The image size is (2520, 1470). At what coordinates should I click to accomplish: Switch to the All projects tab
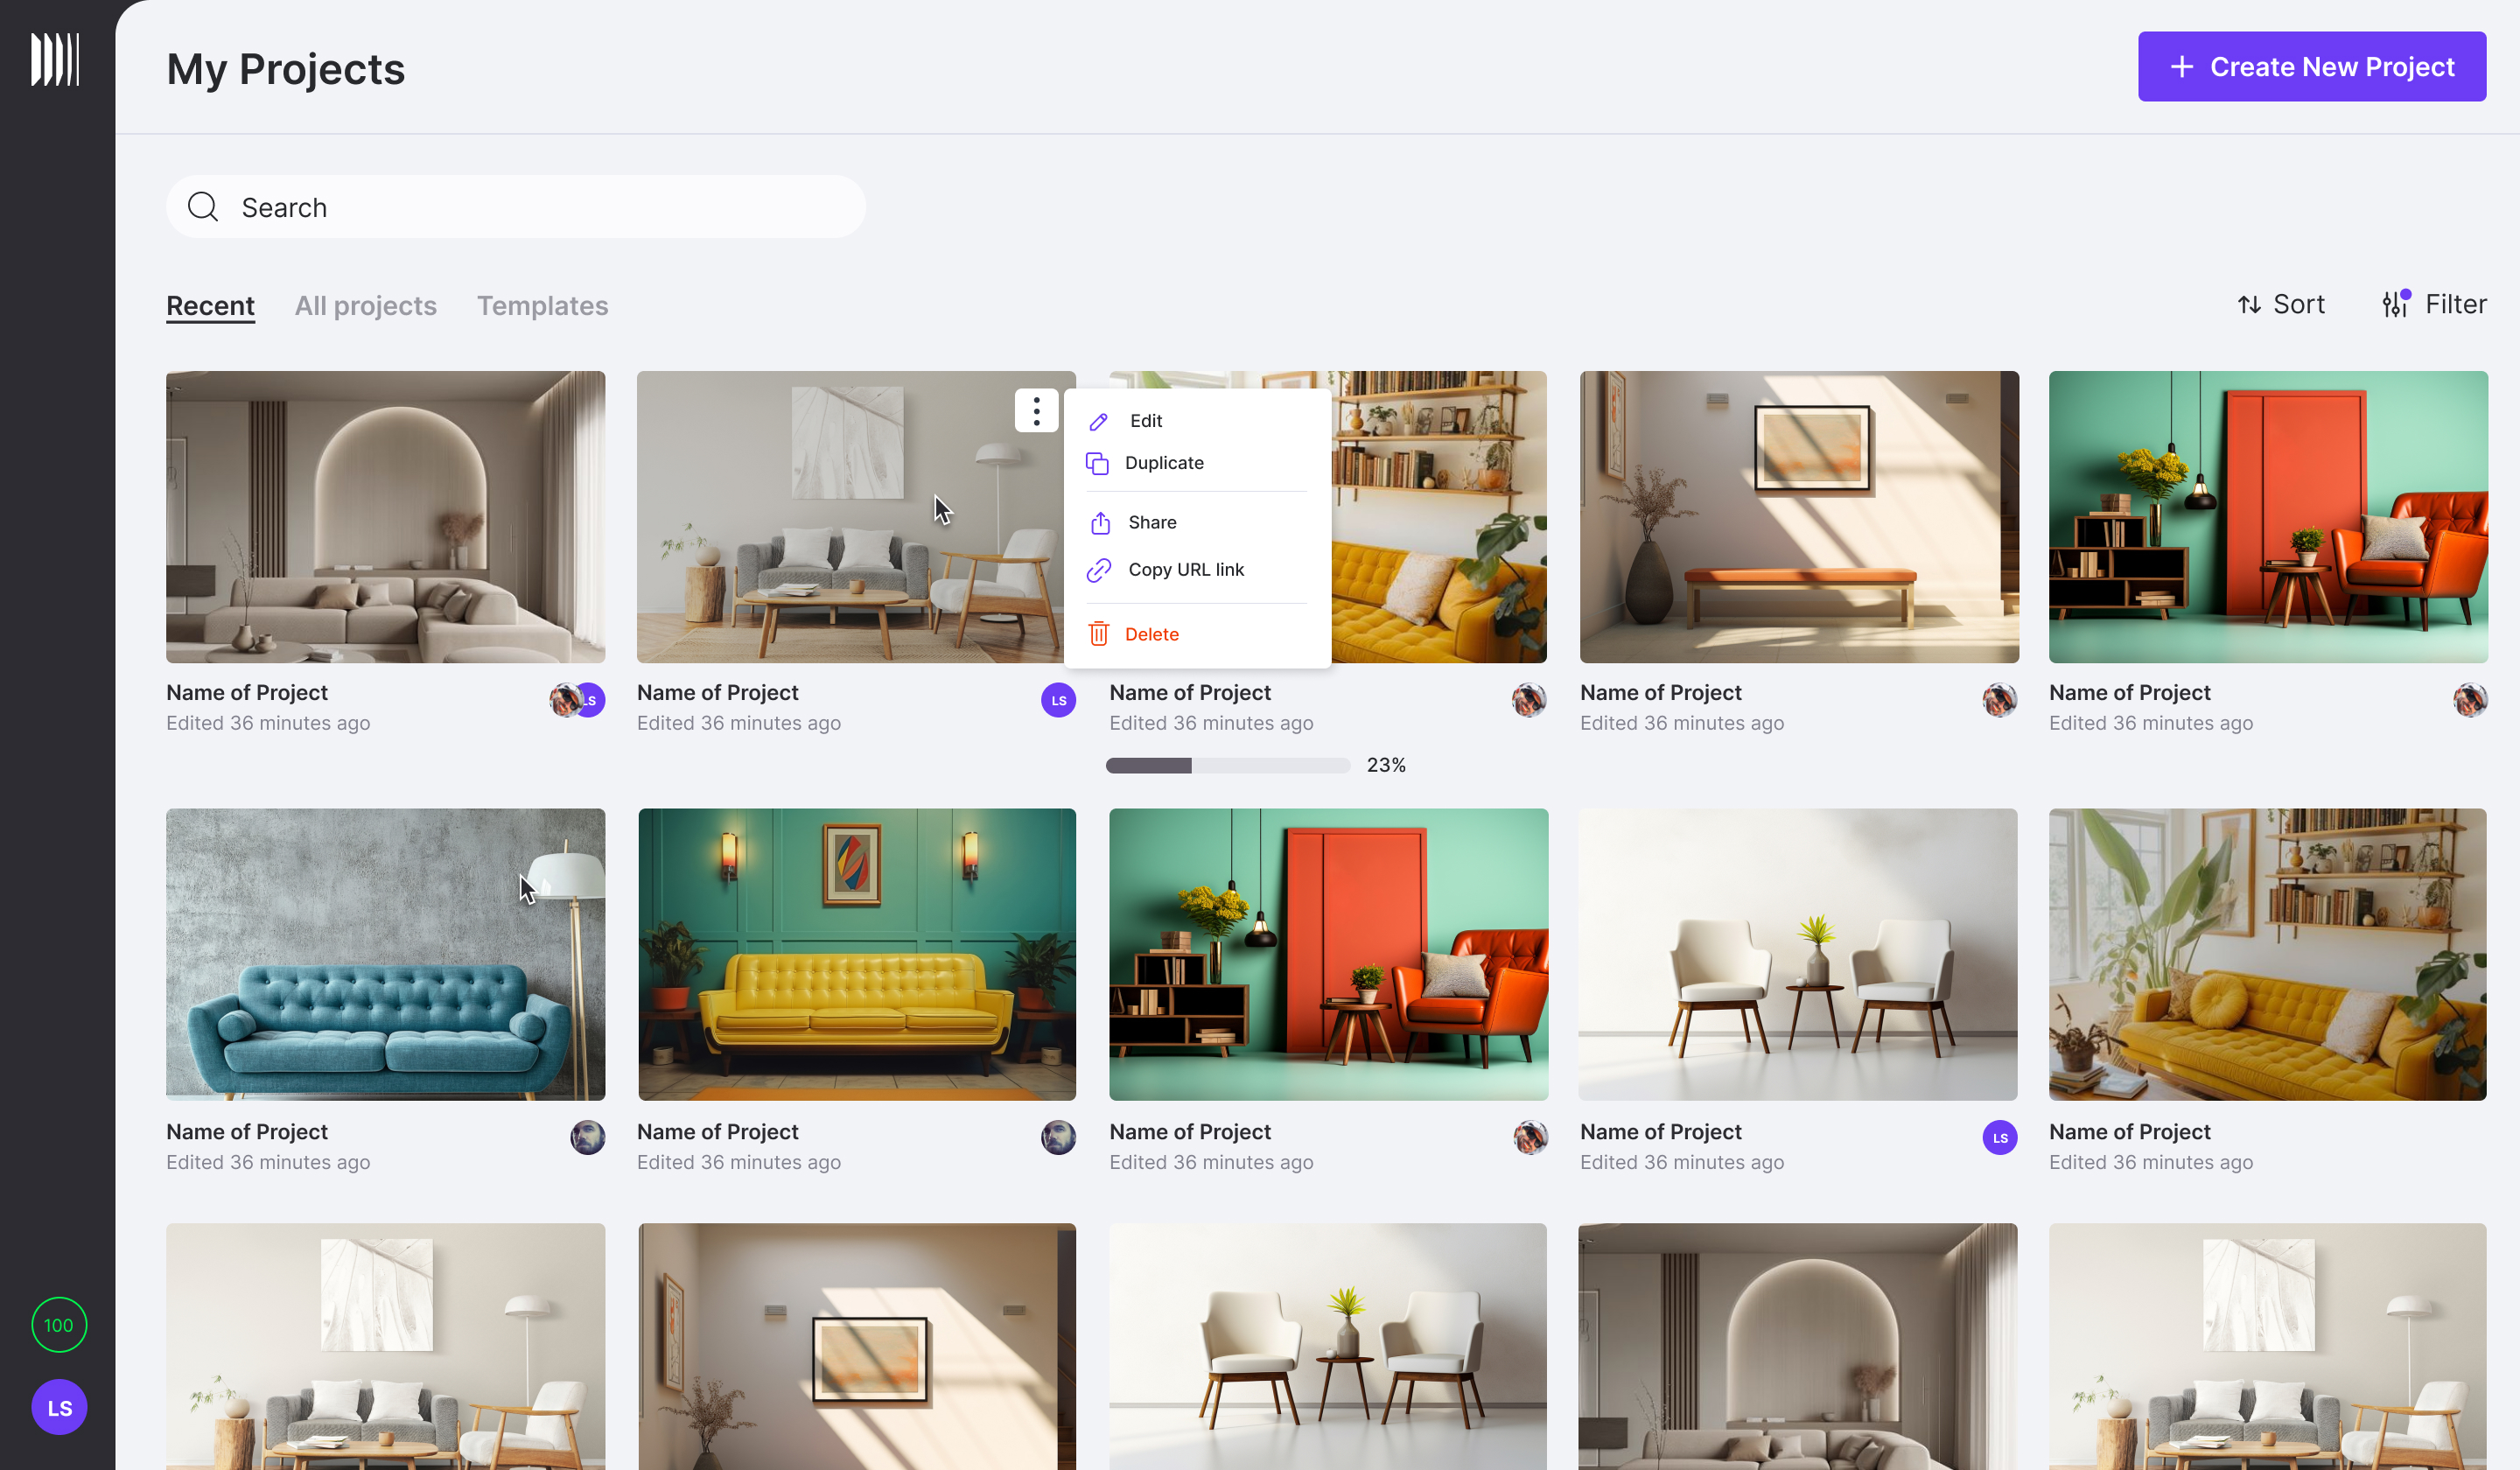coord(365,305)
